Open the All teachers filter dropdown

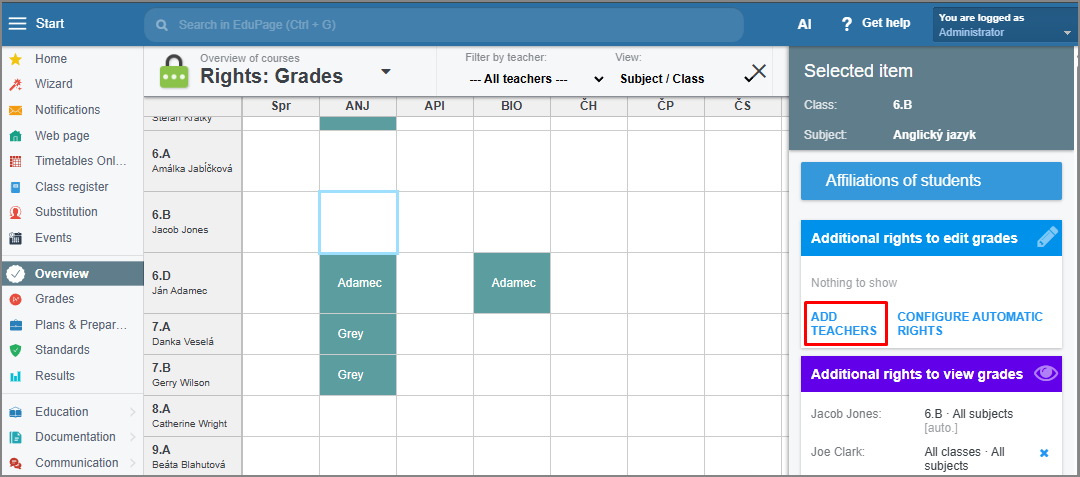tap(537, 79)
